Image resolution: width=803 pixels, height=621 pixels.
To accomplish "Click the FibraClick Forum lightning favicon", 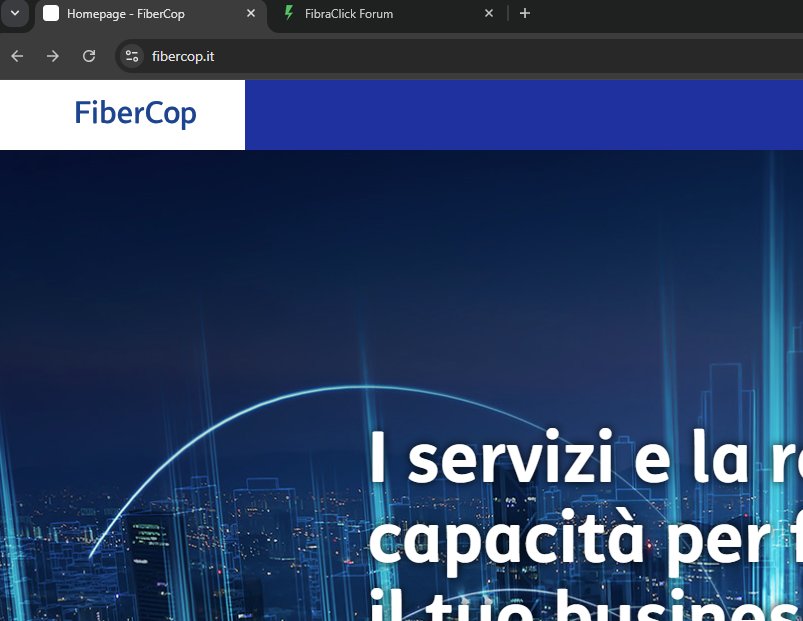I will pyautogui.click(x=289, y=13).
